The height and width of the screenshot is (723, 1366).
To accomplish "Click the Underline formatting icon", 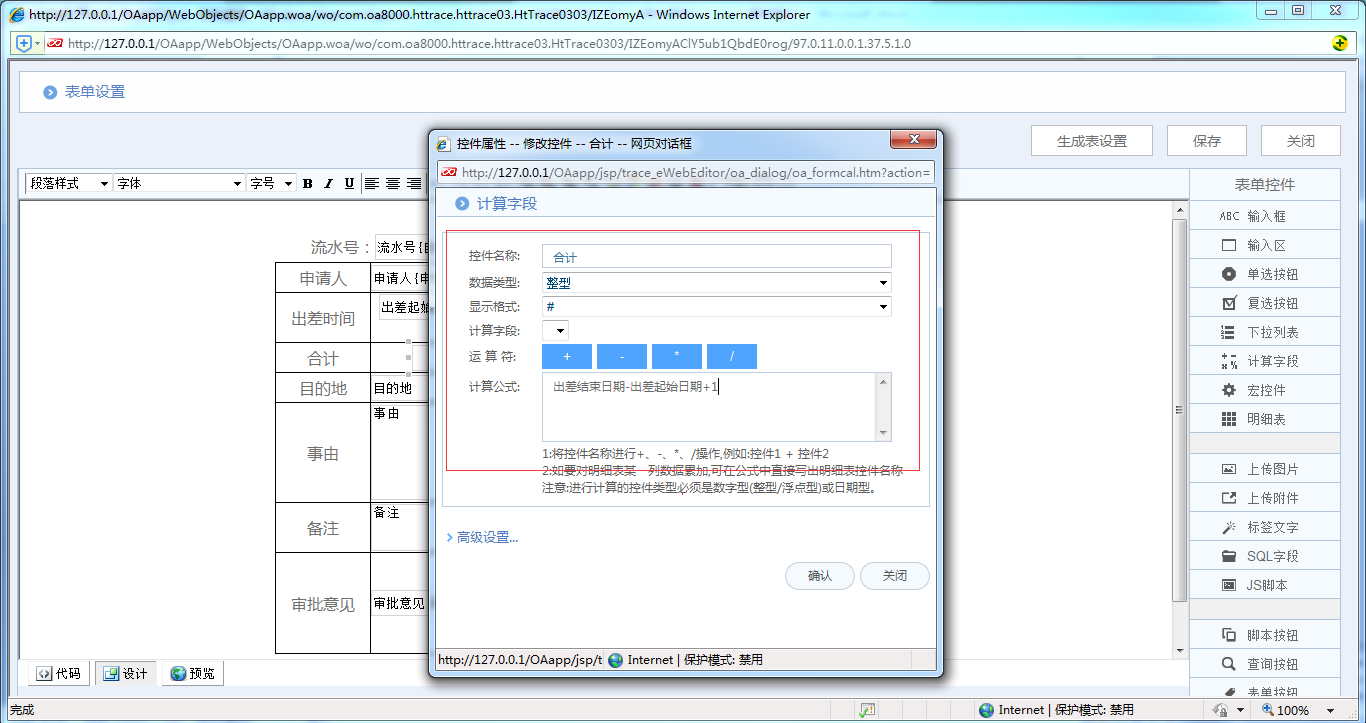I will click(x=349, y=184).
